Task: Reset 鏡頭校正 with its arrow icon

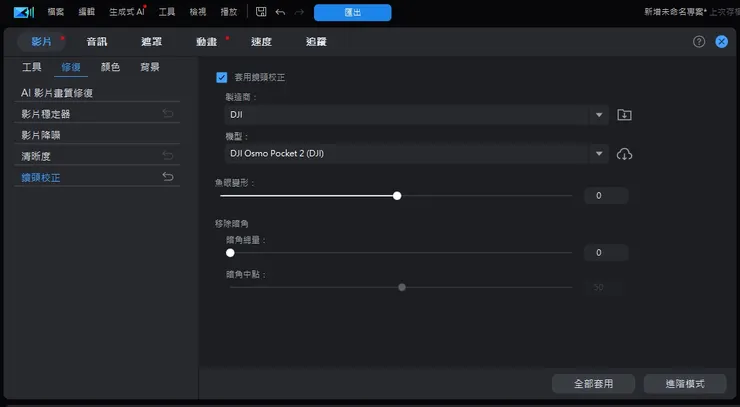Action: [x=168, y=177]
